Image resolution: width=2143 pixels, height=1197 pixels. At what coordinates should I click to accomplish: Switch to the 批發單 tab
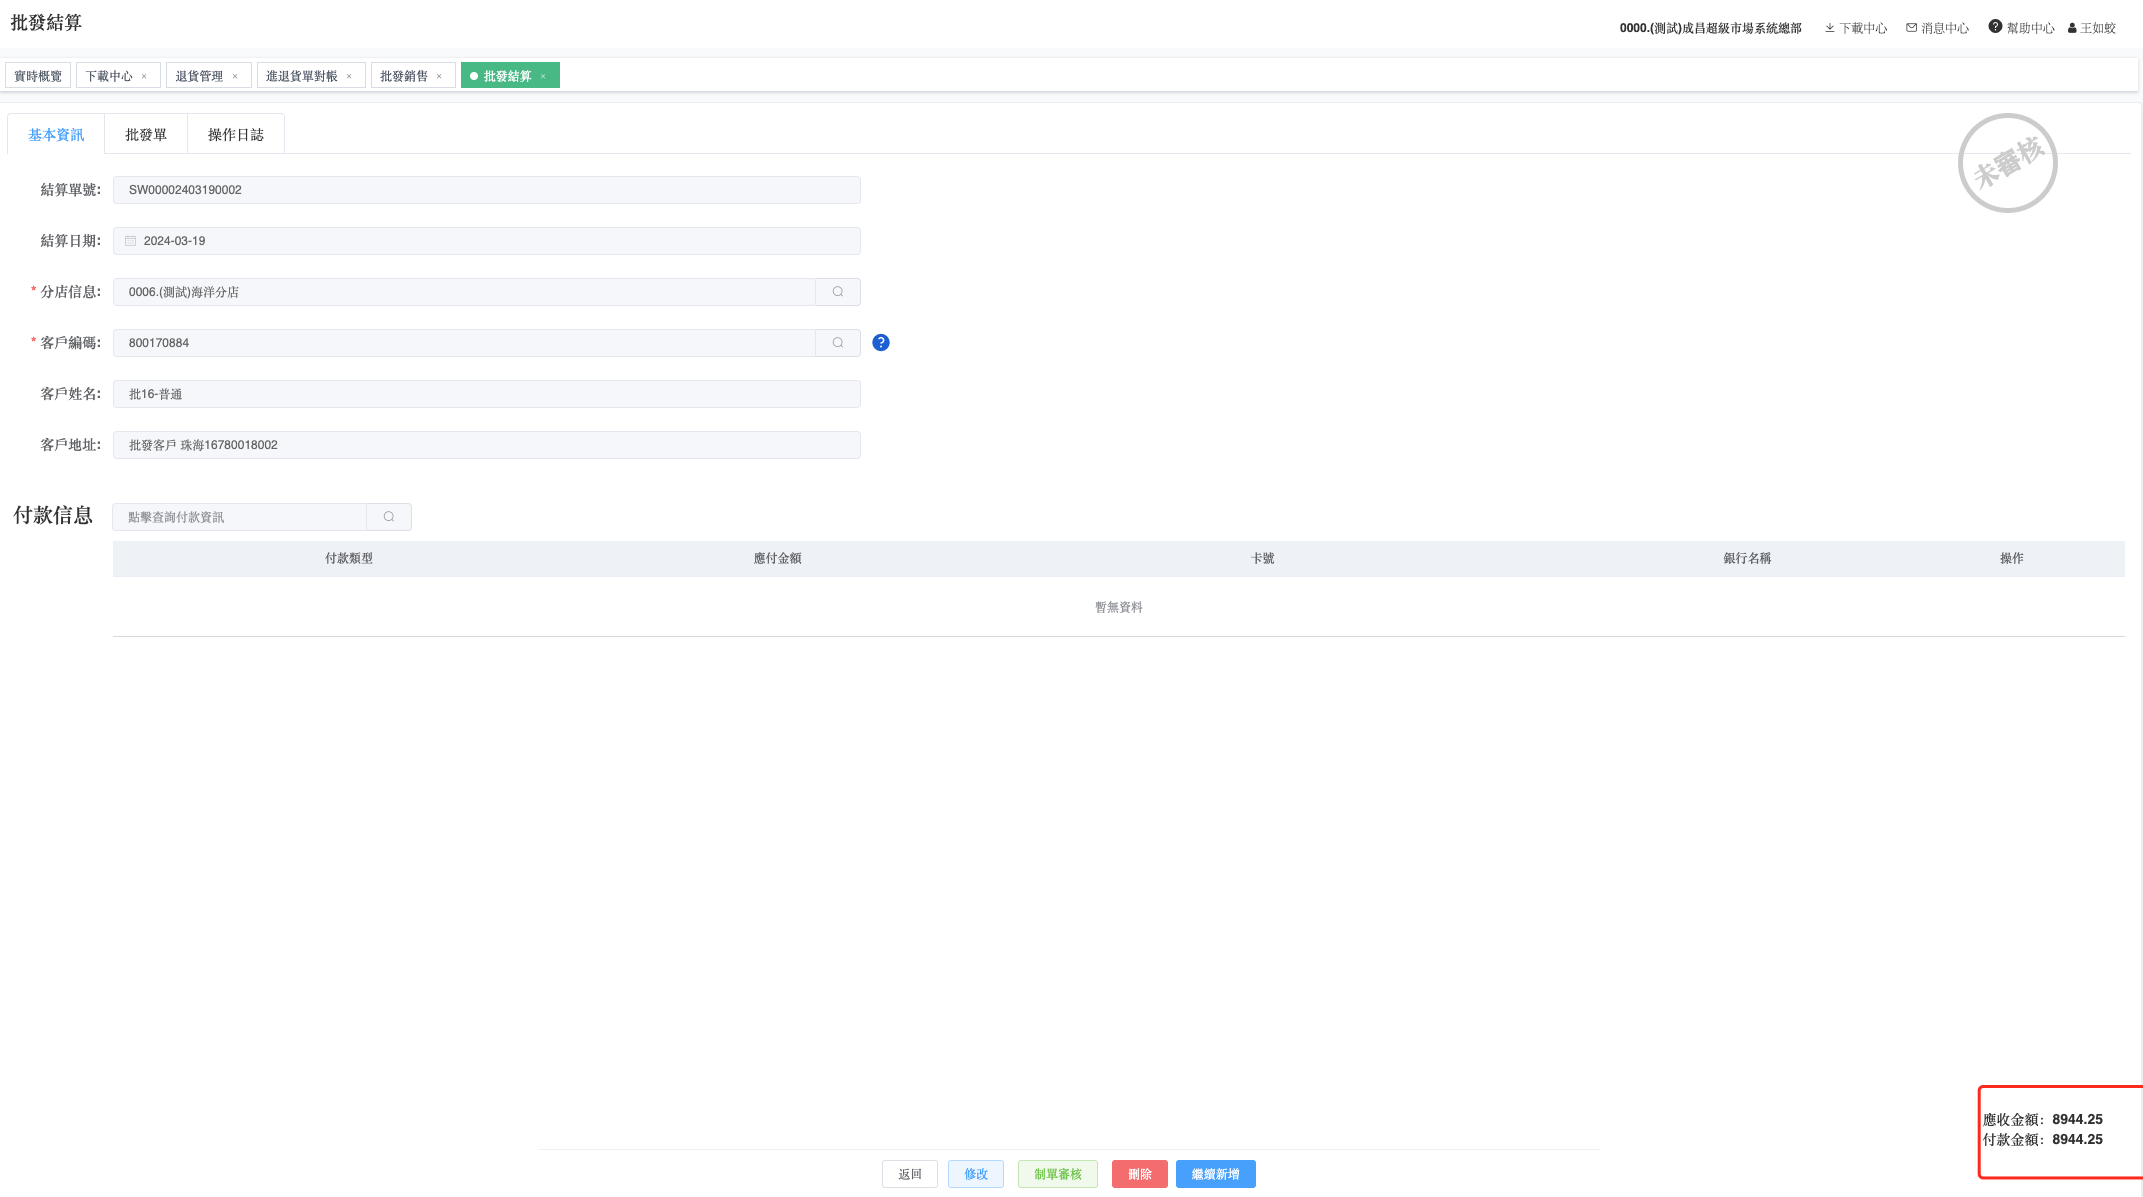(x=146, y=135)
